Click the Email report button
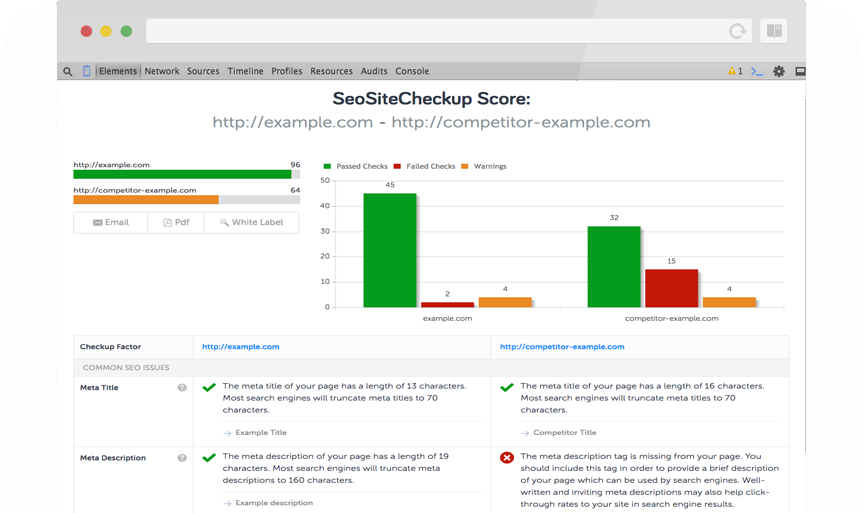863x513 pixels. pos(111,222)
